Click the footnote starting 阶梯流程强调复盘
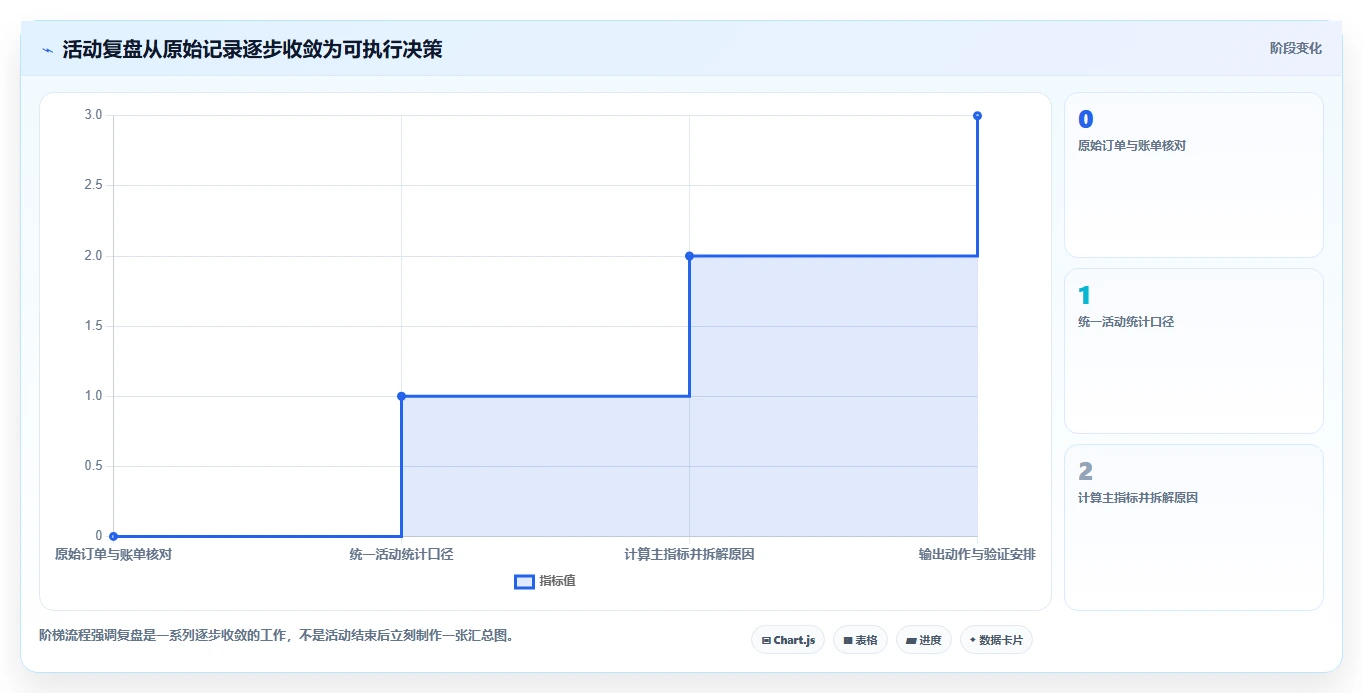 point(276,635)
